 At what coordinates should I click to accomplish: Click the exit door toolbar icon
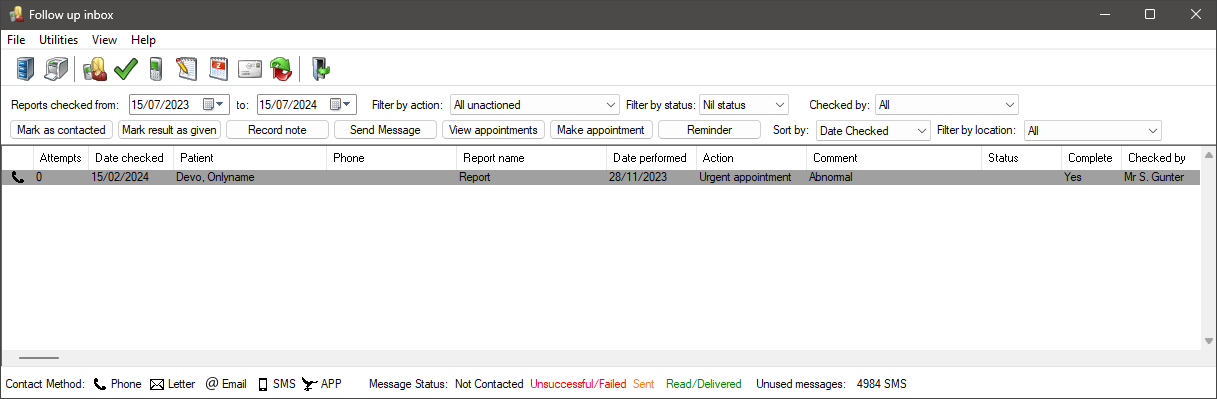point(320,69)
